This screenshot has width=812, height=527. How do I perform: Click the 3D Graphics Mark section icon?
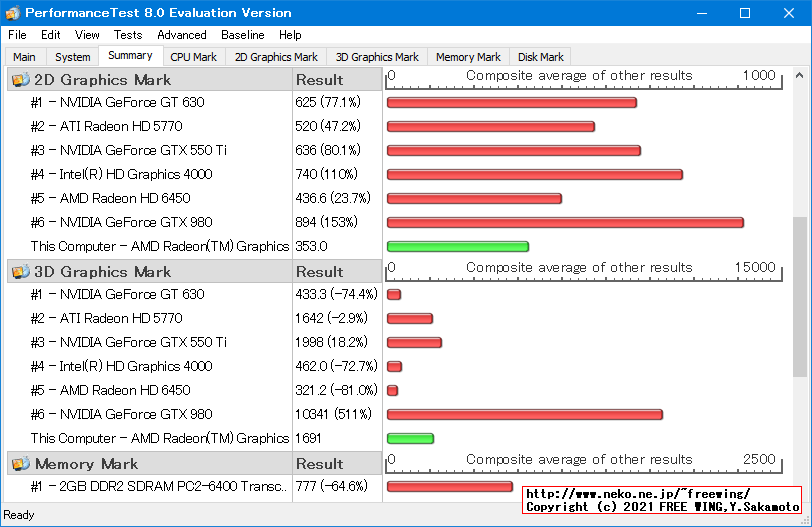20,272
